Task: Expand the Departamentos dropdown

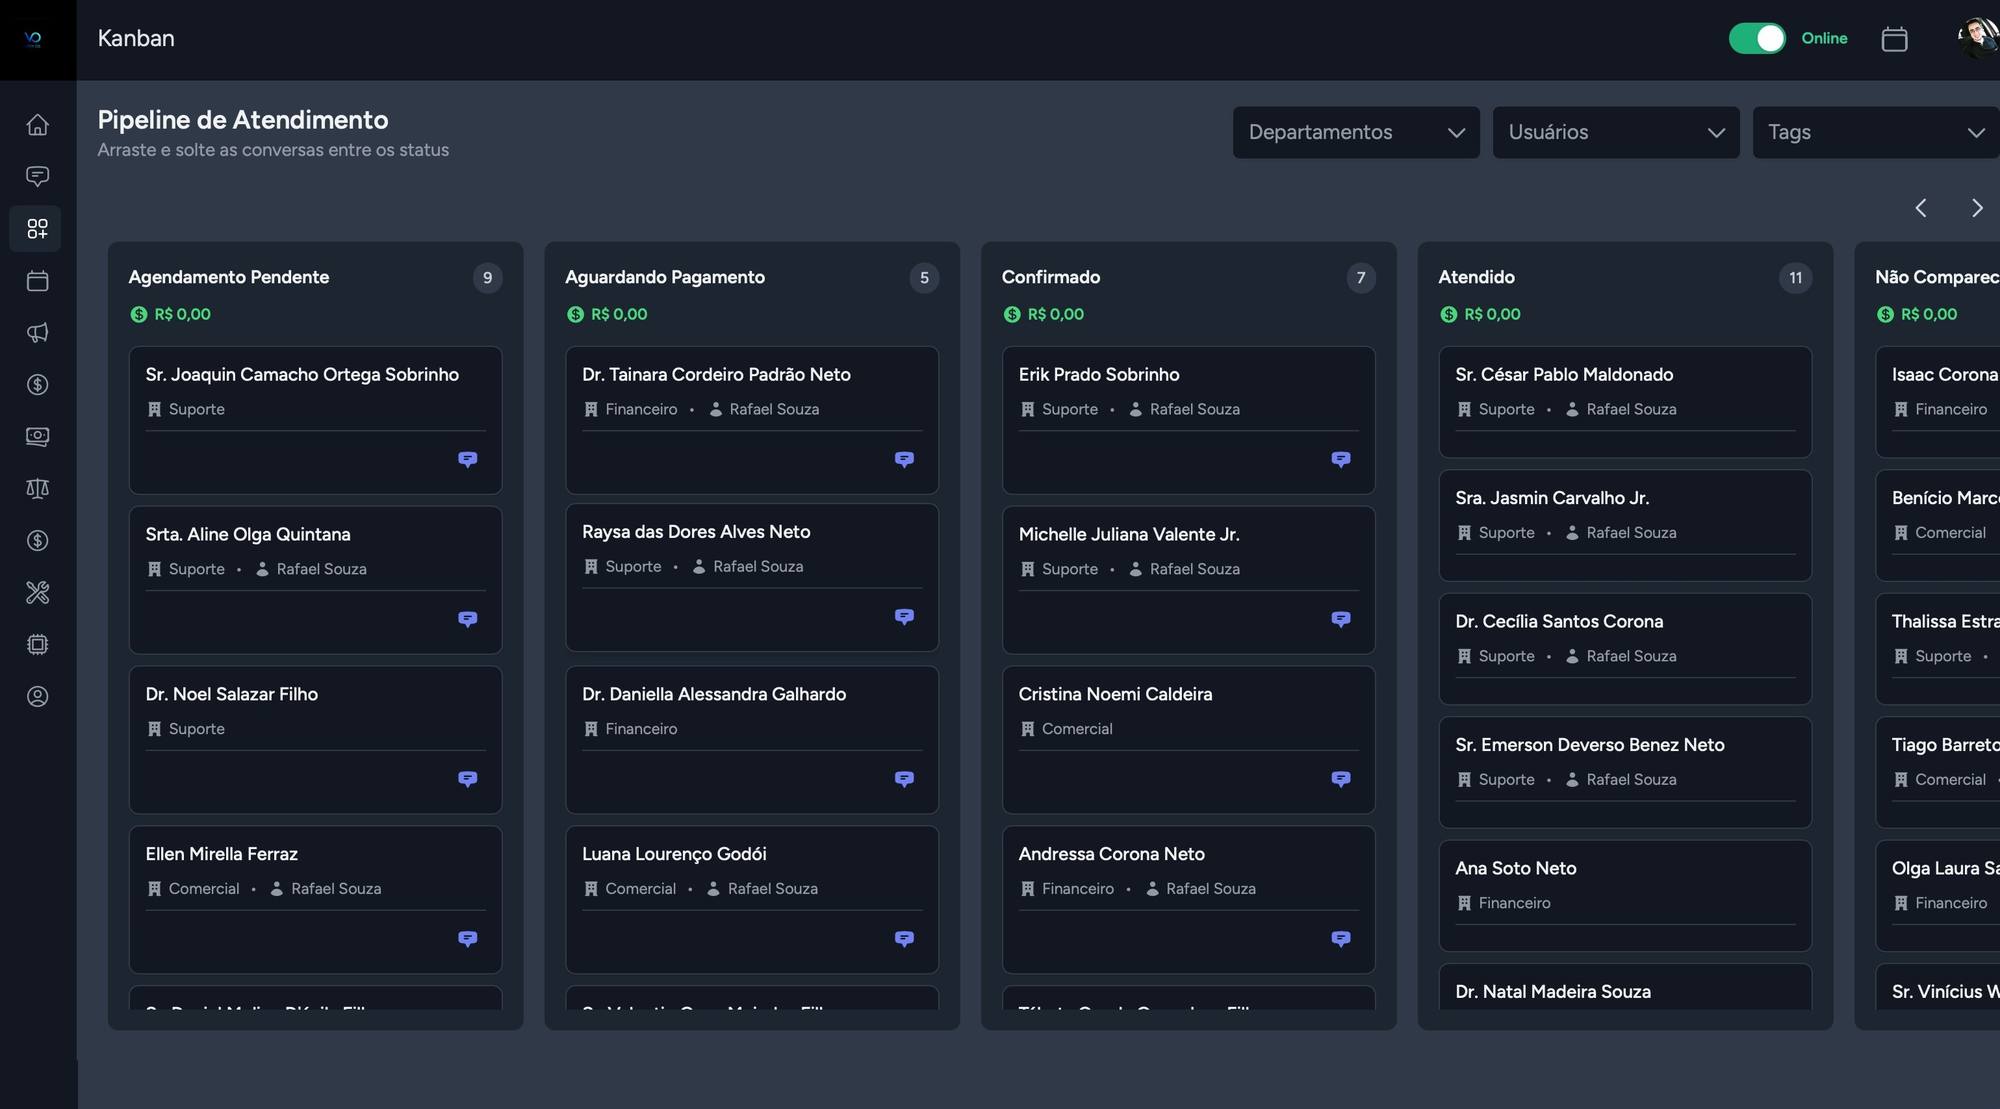Action: (1356, 132)
